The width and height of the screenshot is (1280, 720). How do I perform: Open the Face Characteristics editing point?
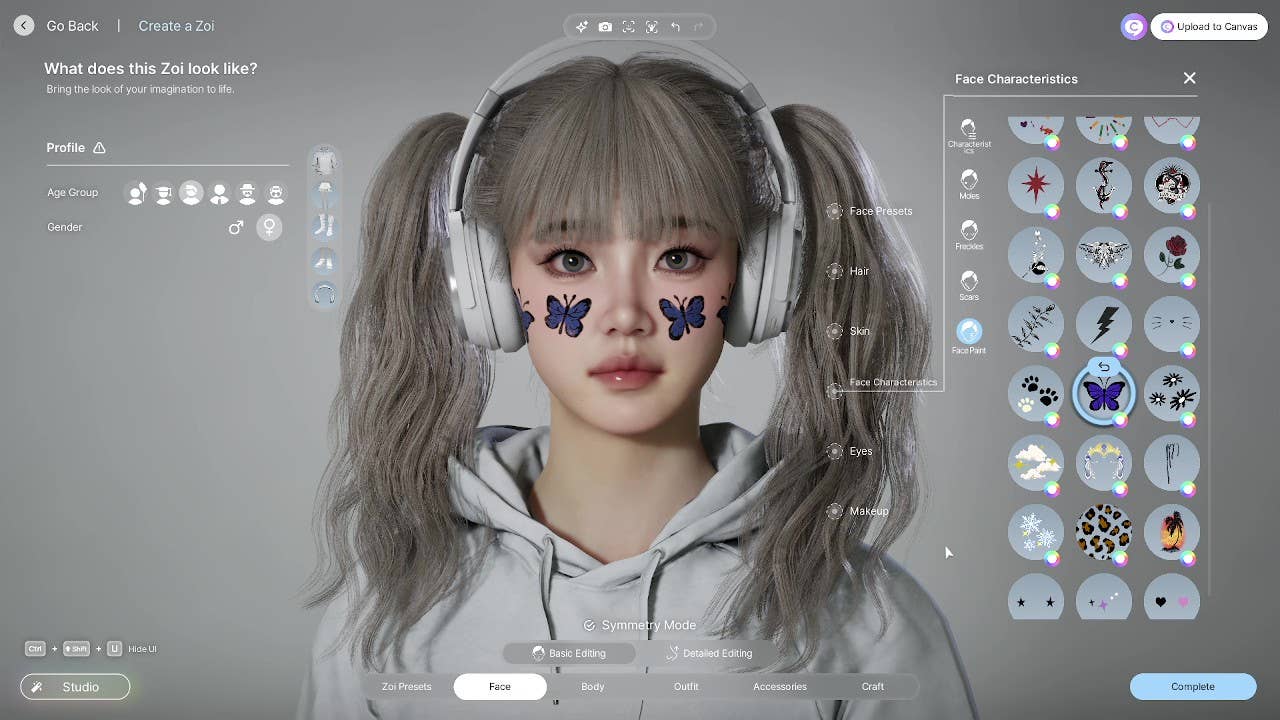(835, 391)
